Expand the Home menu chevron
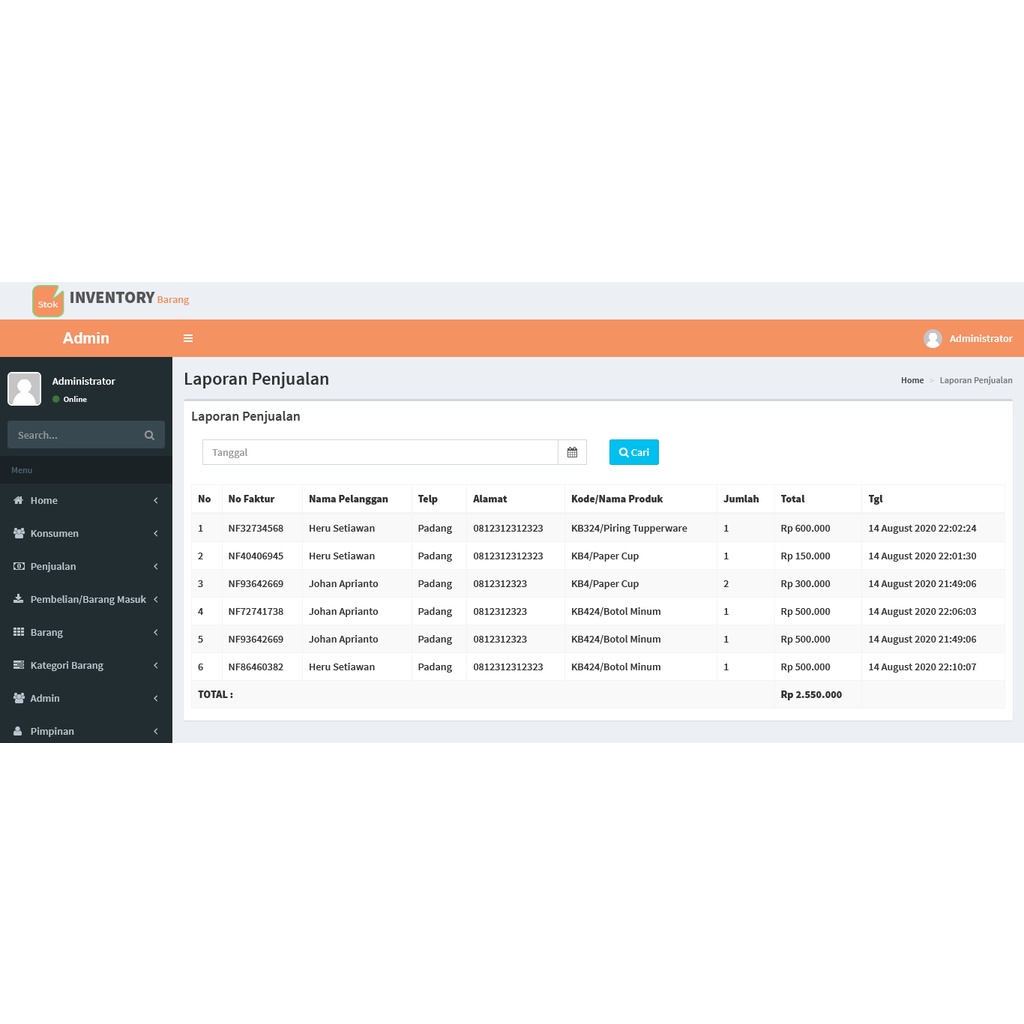This screenshot has height=1024, width=1024. [x=155, y=500]
